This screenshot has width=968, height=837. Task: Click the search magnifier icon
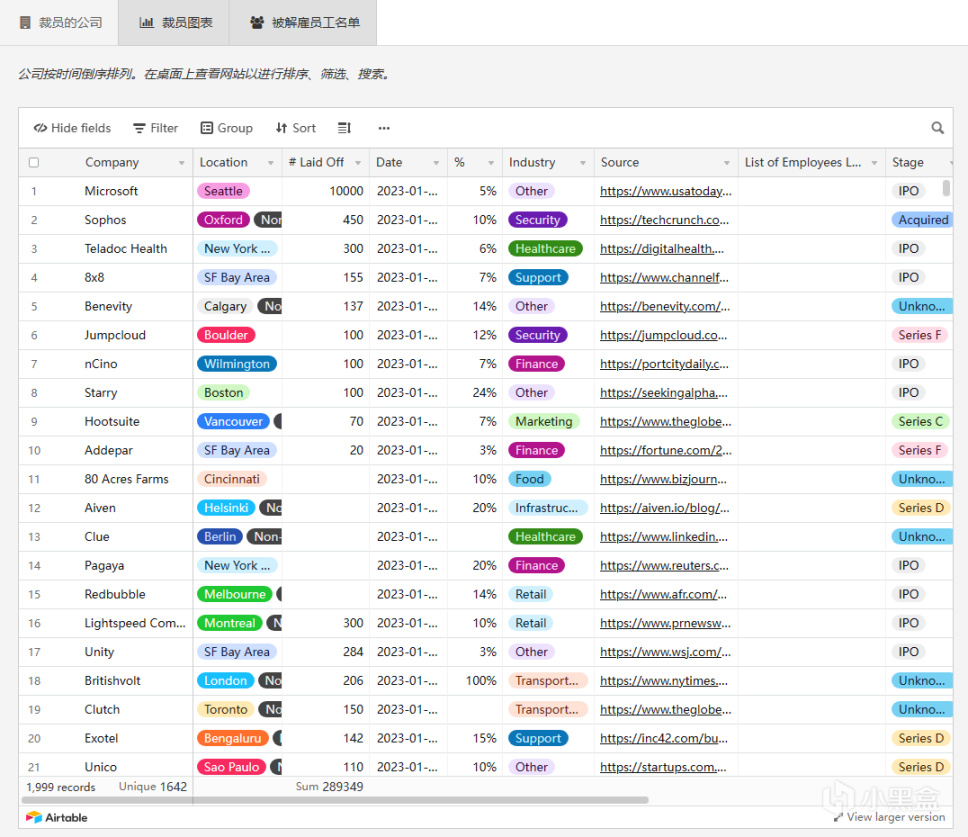click(x=937, y=128)
